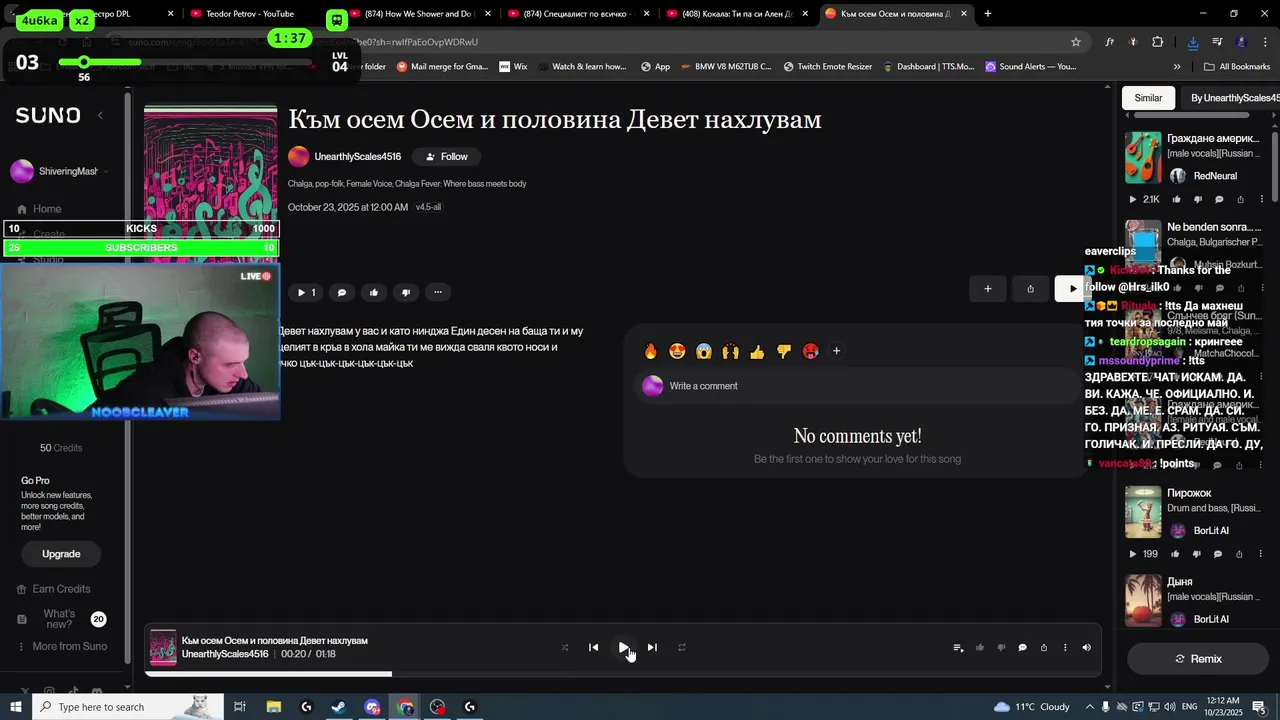
Task: React with the heart-eyes emoji
Action: coord(677,351)
